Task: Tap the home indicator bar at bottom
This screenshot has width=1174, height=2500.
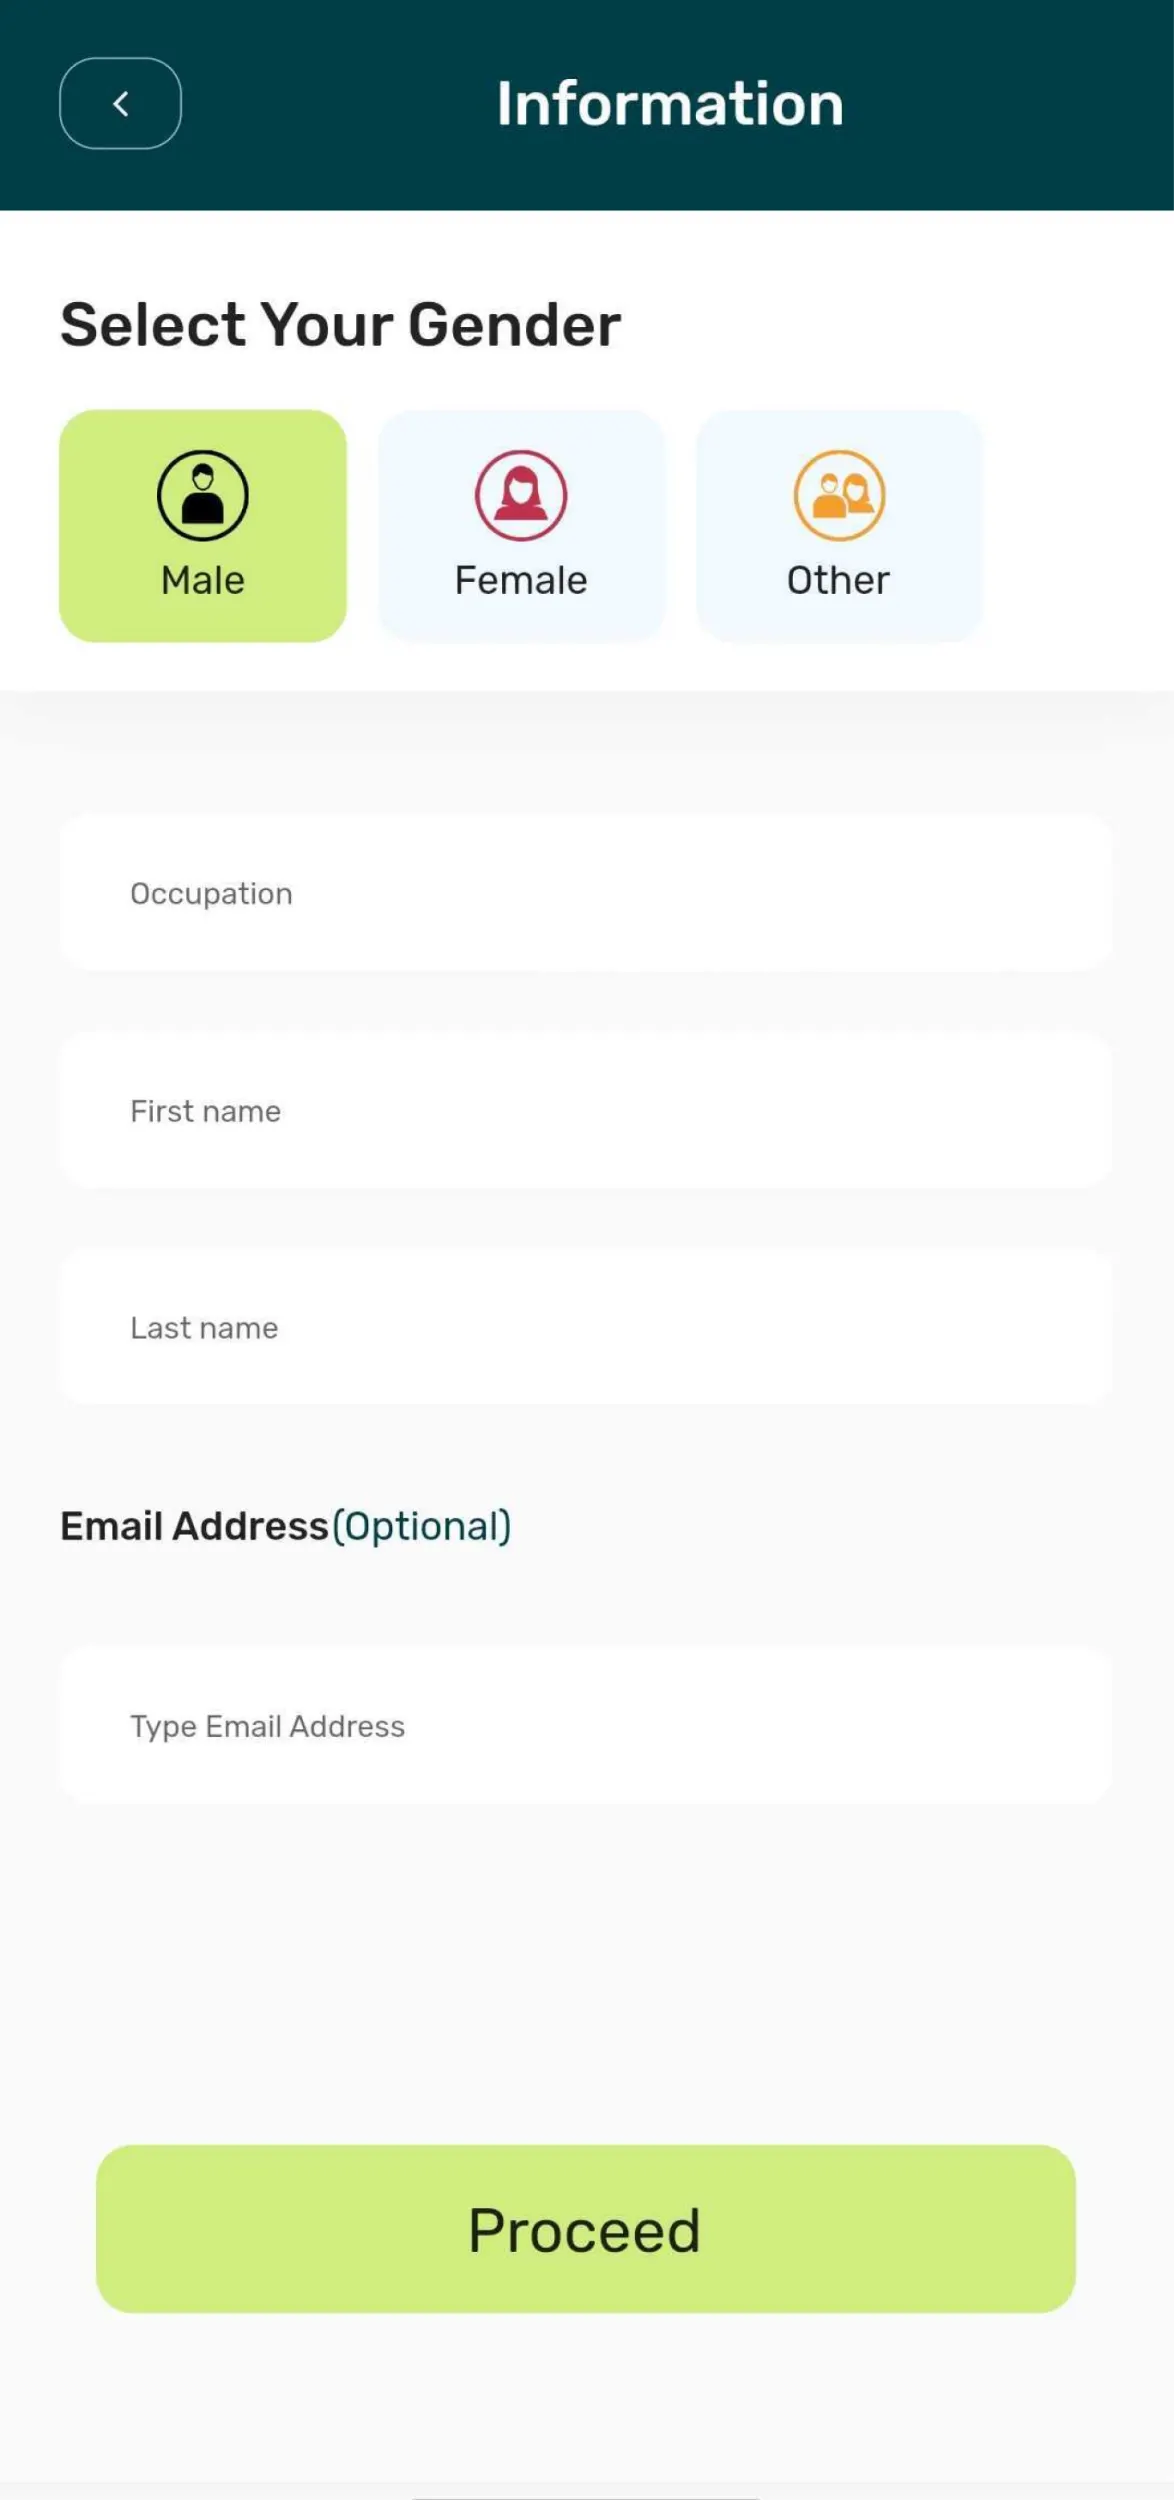Action: coord(586,2497)
